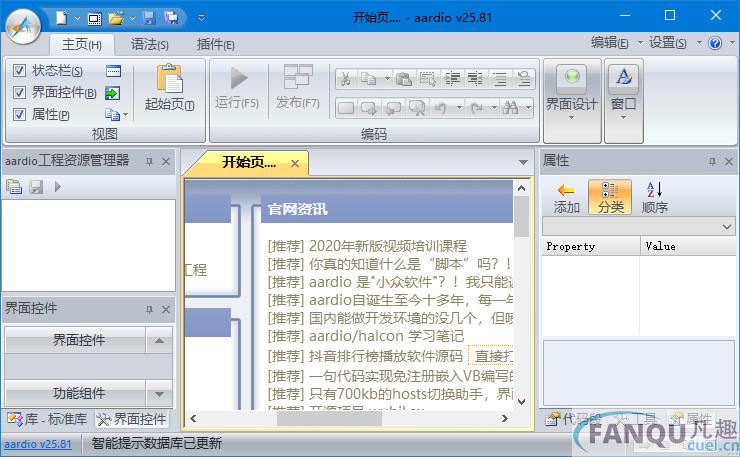Run the program with 运行(F5)

[237, 87]
